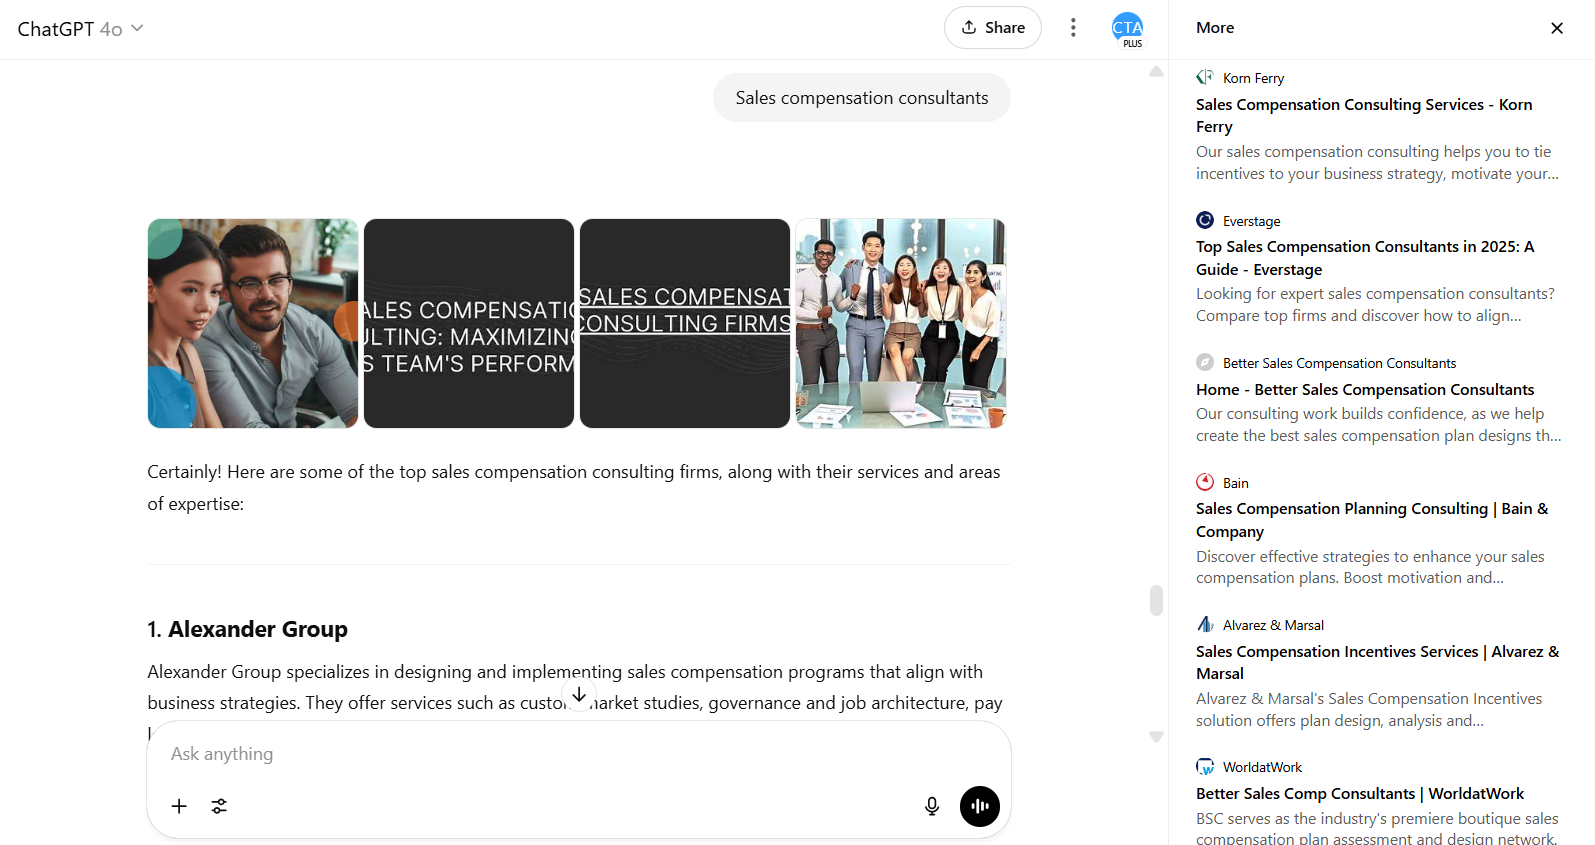Open Sales Compensation Incentives Services Alvarez & Marsal link

1377,662
